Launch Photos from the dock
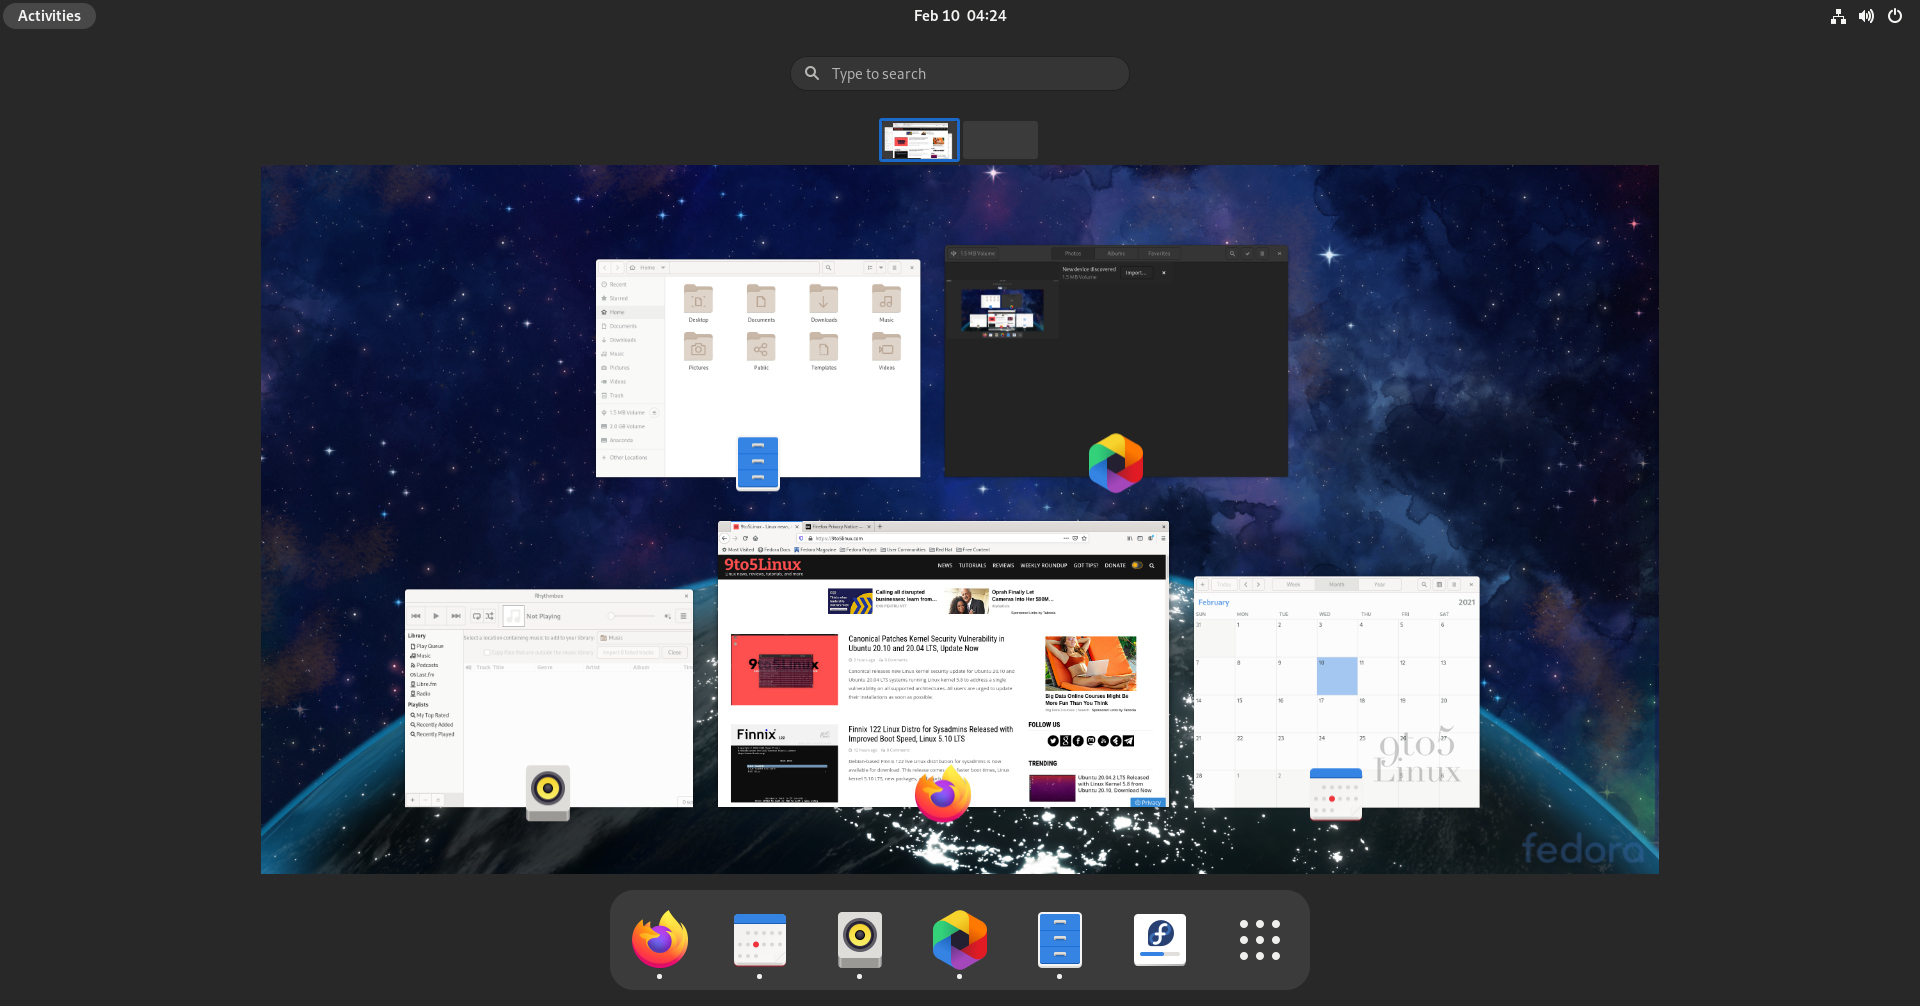This screenshot has width=1920, height=1006. point(959,939)
